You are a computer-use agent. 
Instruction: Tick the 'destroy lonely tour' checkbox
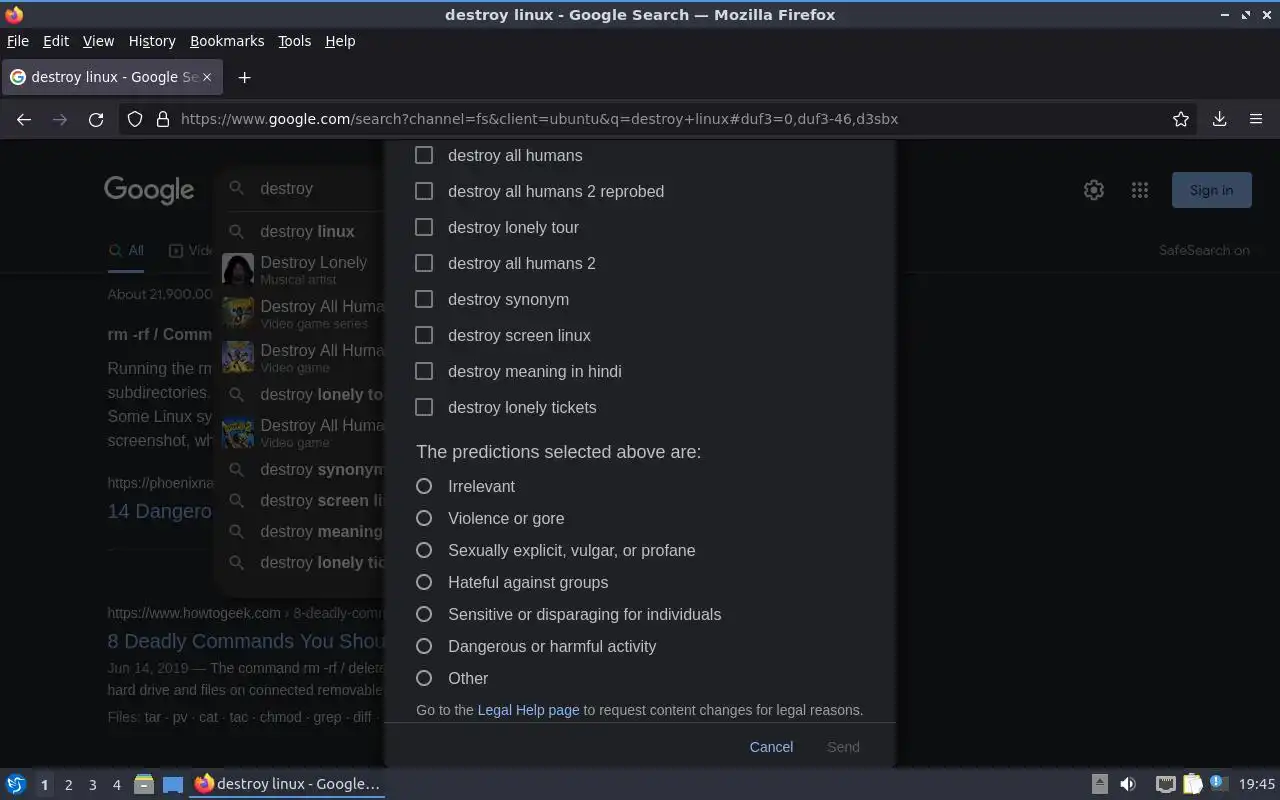[x=424, y=227]
